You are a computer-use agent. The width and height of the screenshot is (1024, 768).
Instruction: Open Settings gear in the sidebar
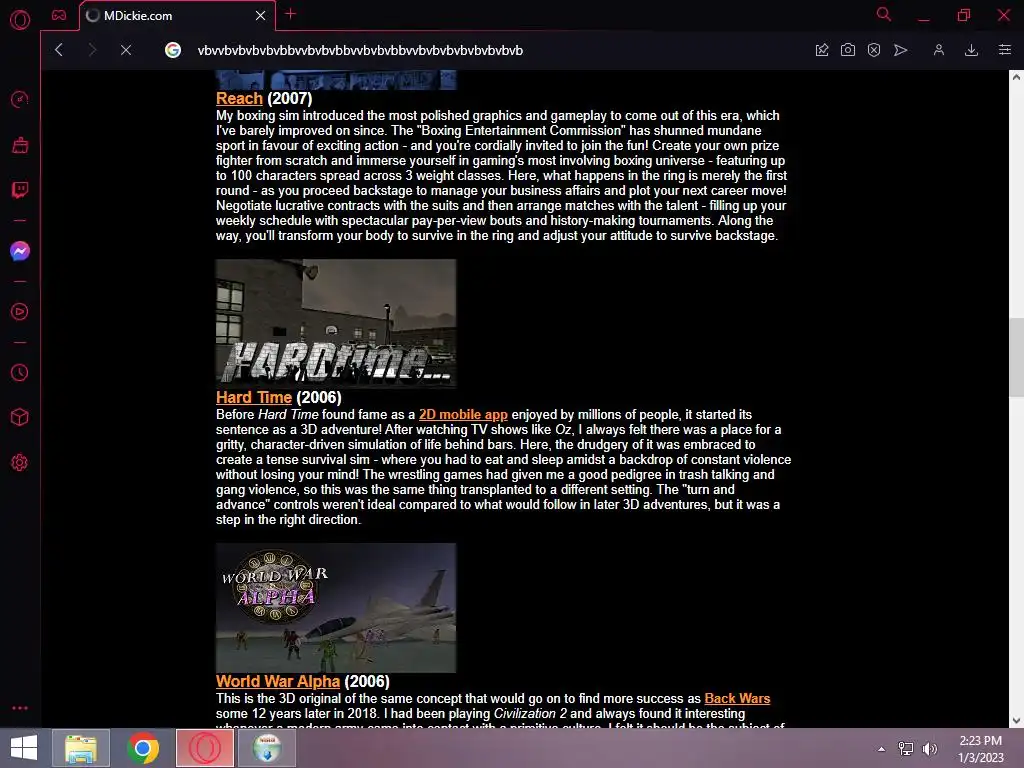point(20,462)
